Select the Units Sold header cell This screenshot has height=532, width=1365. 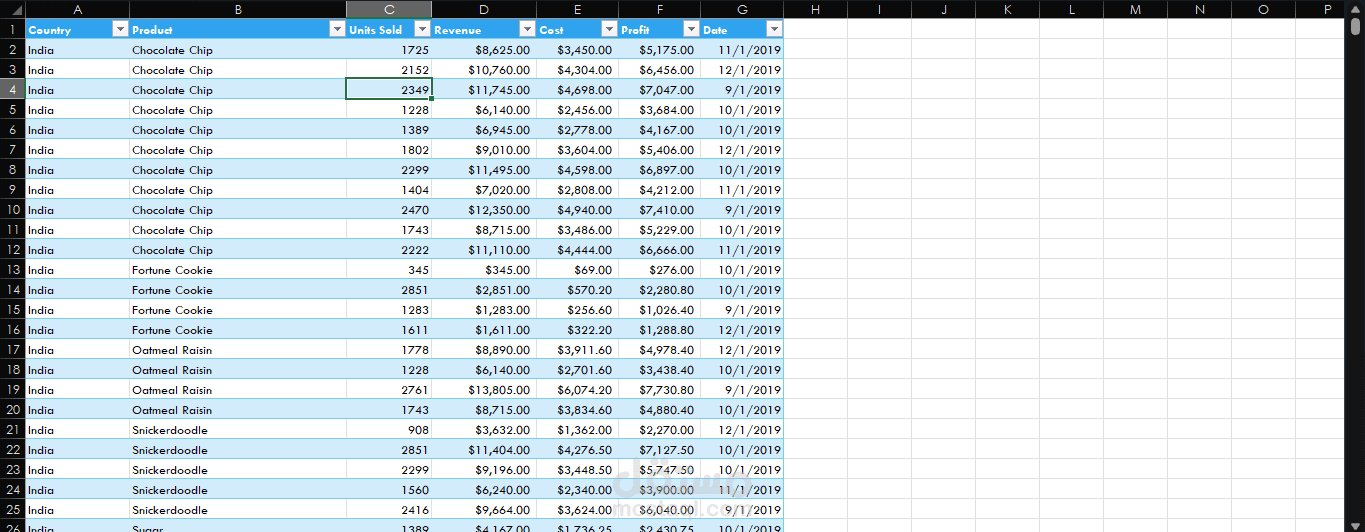389,29
